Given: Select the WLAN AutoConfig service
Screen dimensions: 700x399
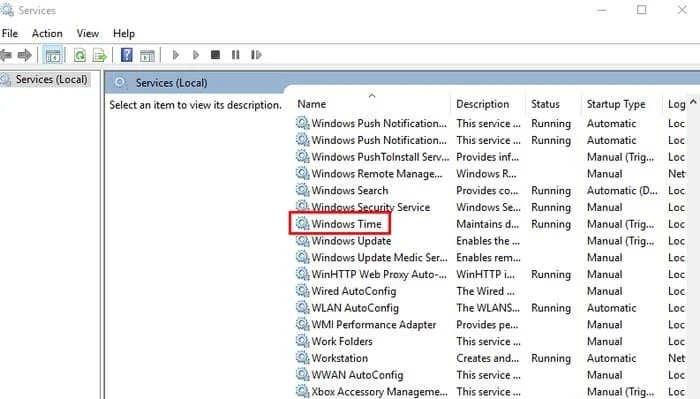Looking at the screenshot, I should click(355, 308).
